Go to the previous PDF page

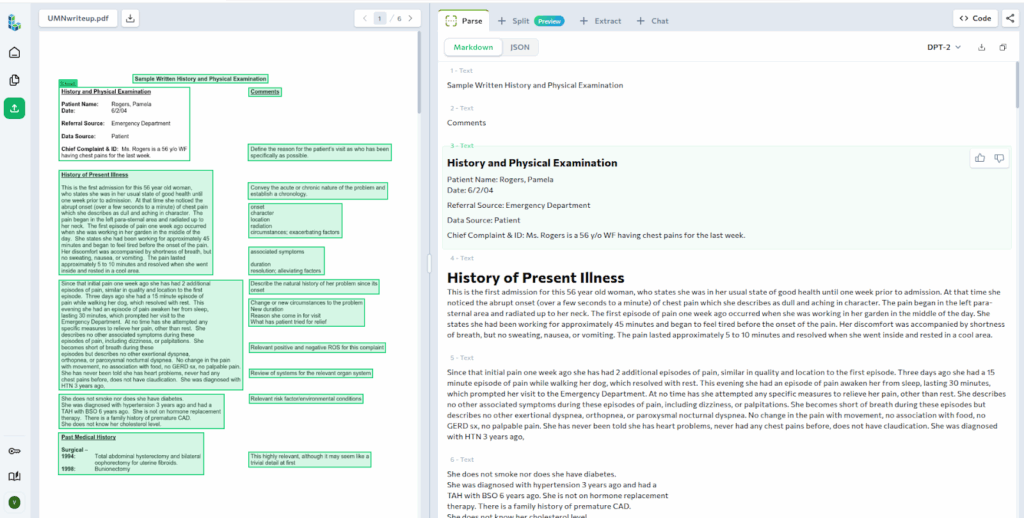pos(364,18)
